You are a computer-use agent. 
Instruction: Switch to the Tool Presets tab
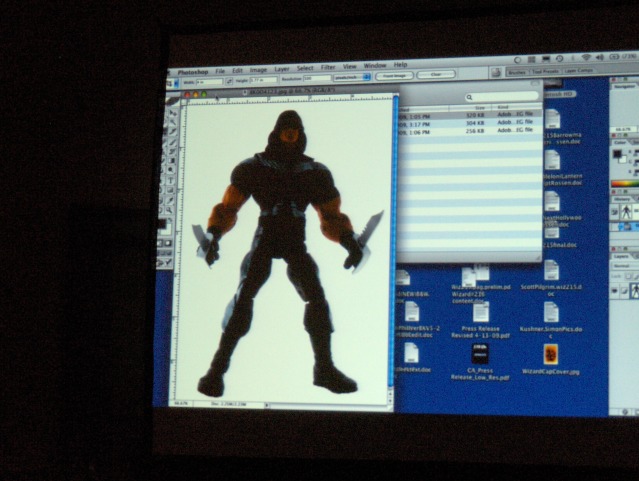[x=545, y=71]
